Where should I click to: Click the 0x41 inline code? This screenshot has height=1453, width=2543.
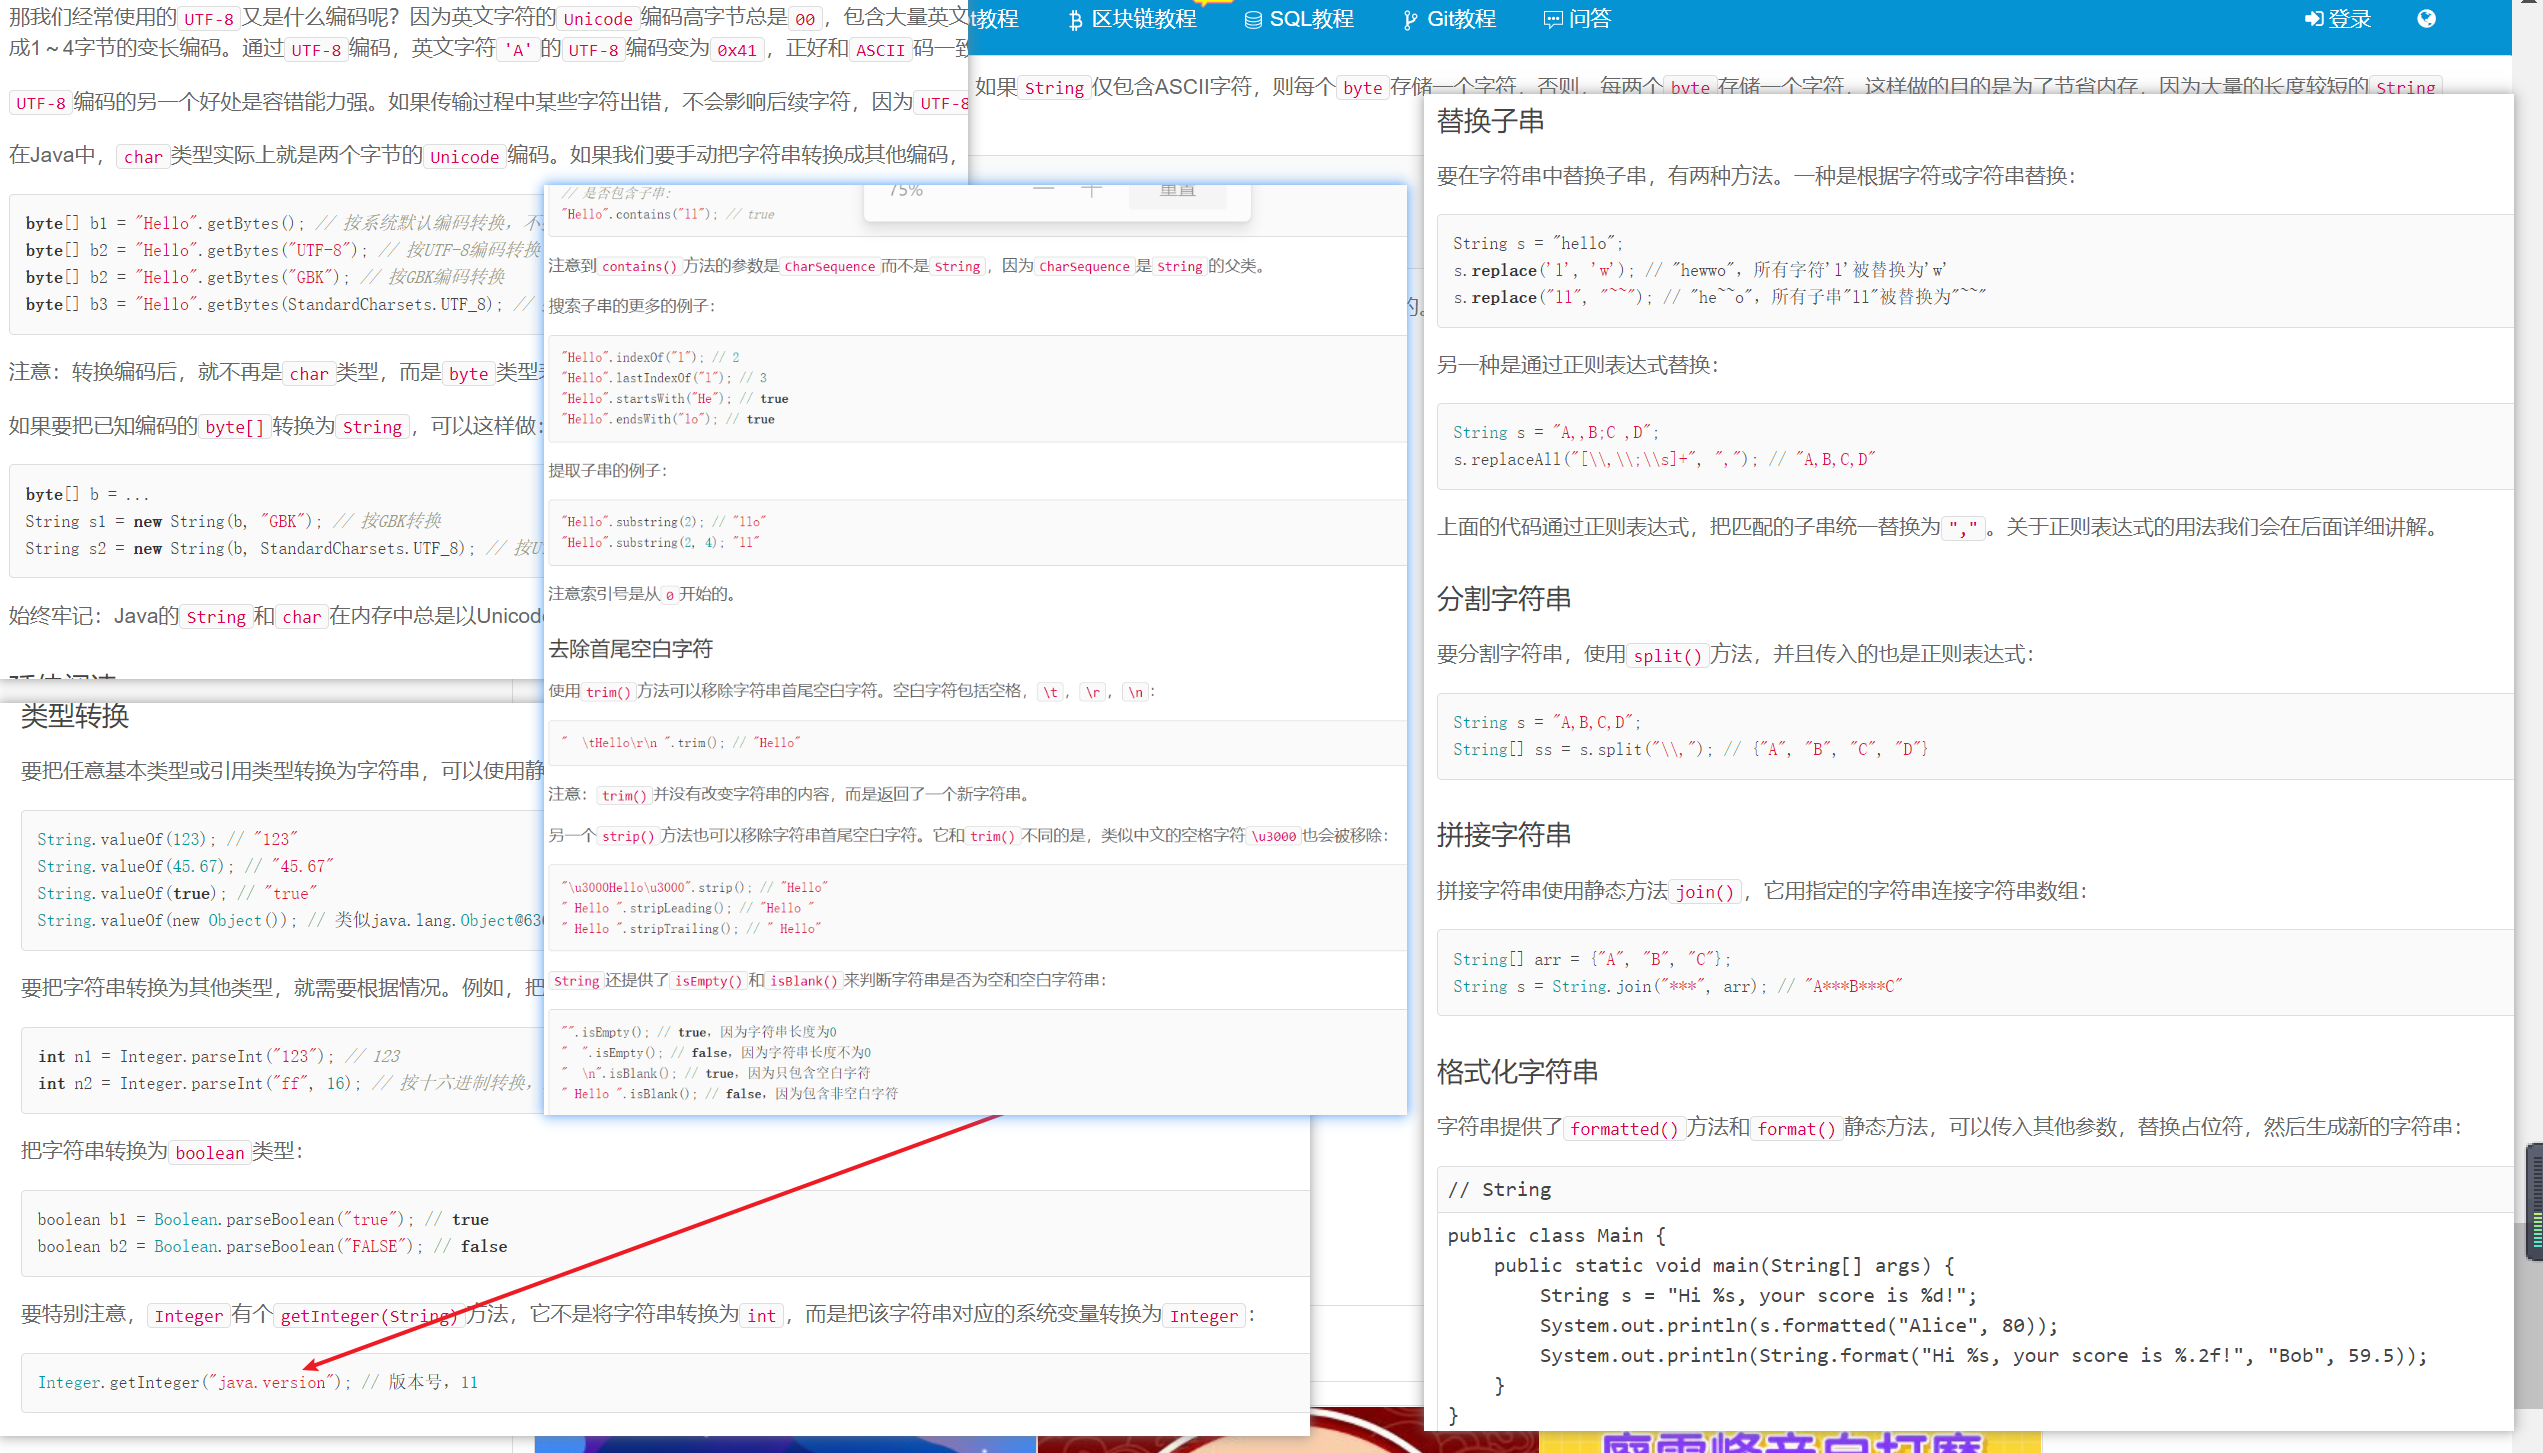(737, 50)
